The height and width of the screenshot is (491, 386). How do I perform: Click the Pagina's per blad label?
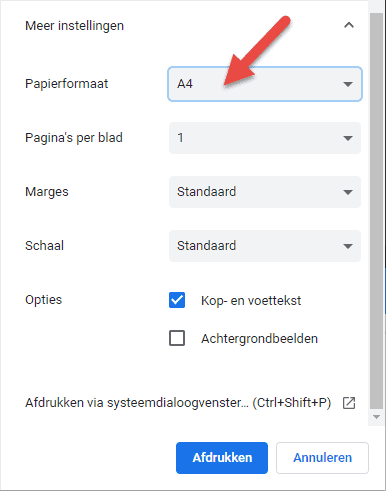[74, 138]
